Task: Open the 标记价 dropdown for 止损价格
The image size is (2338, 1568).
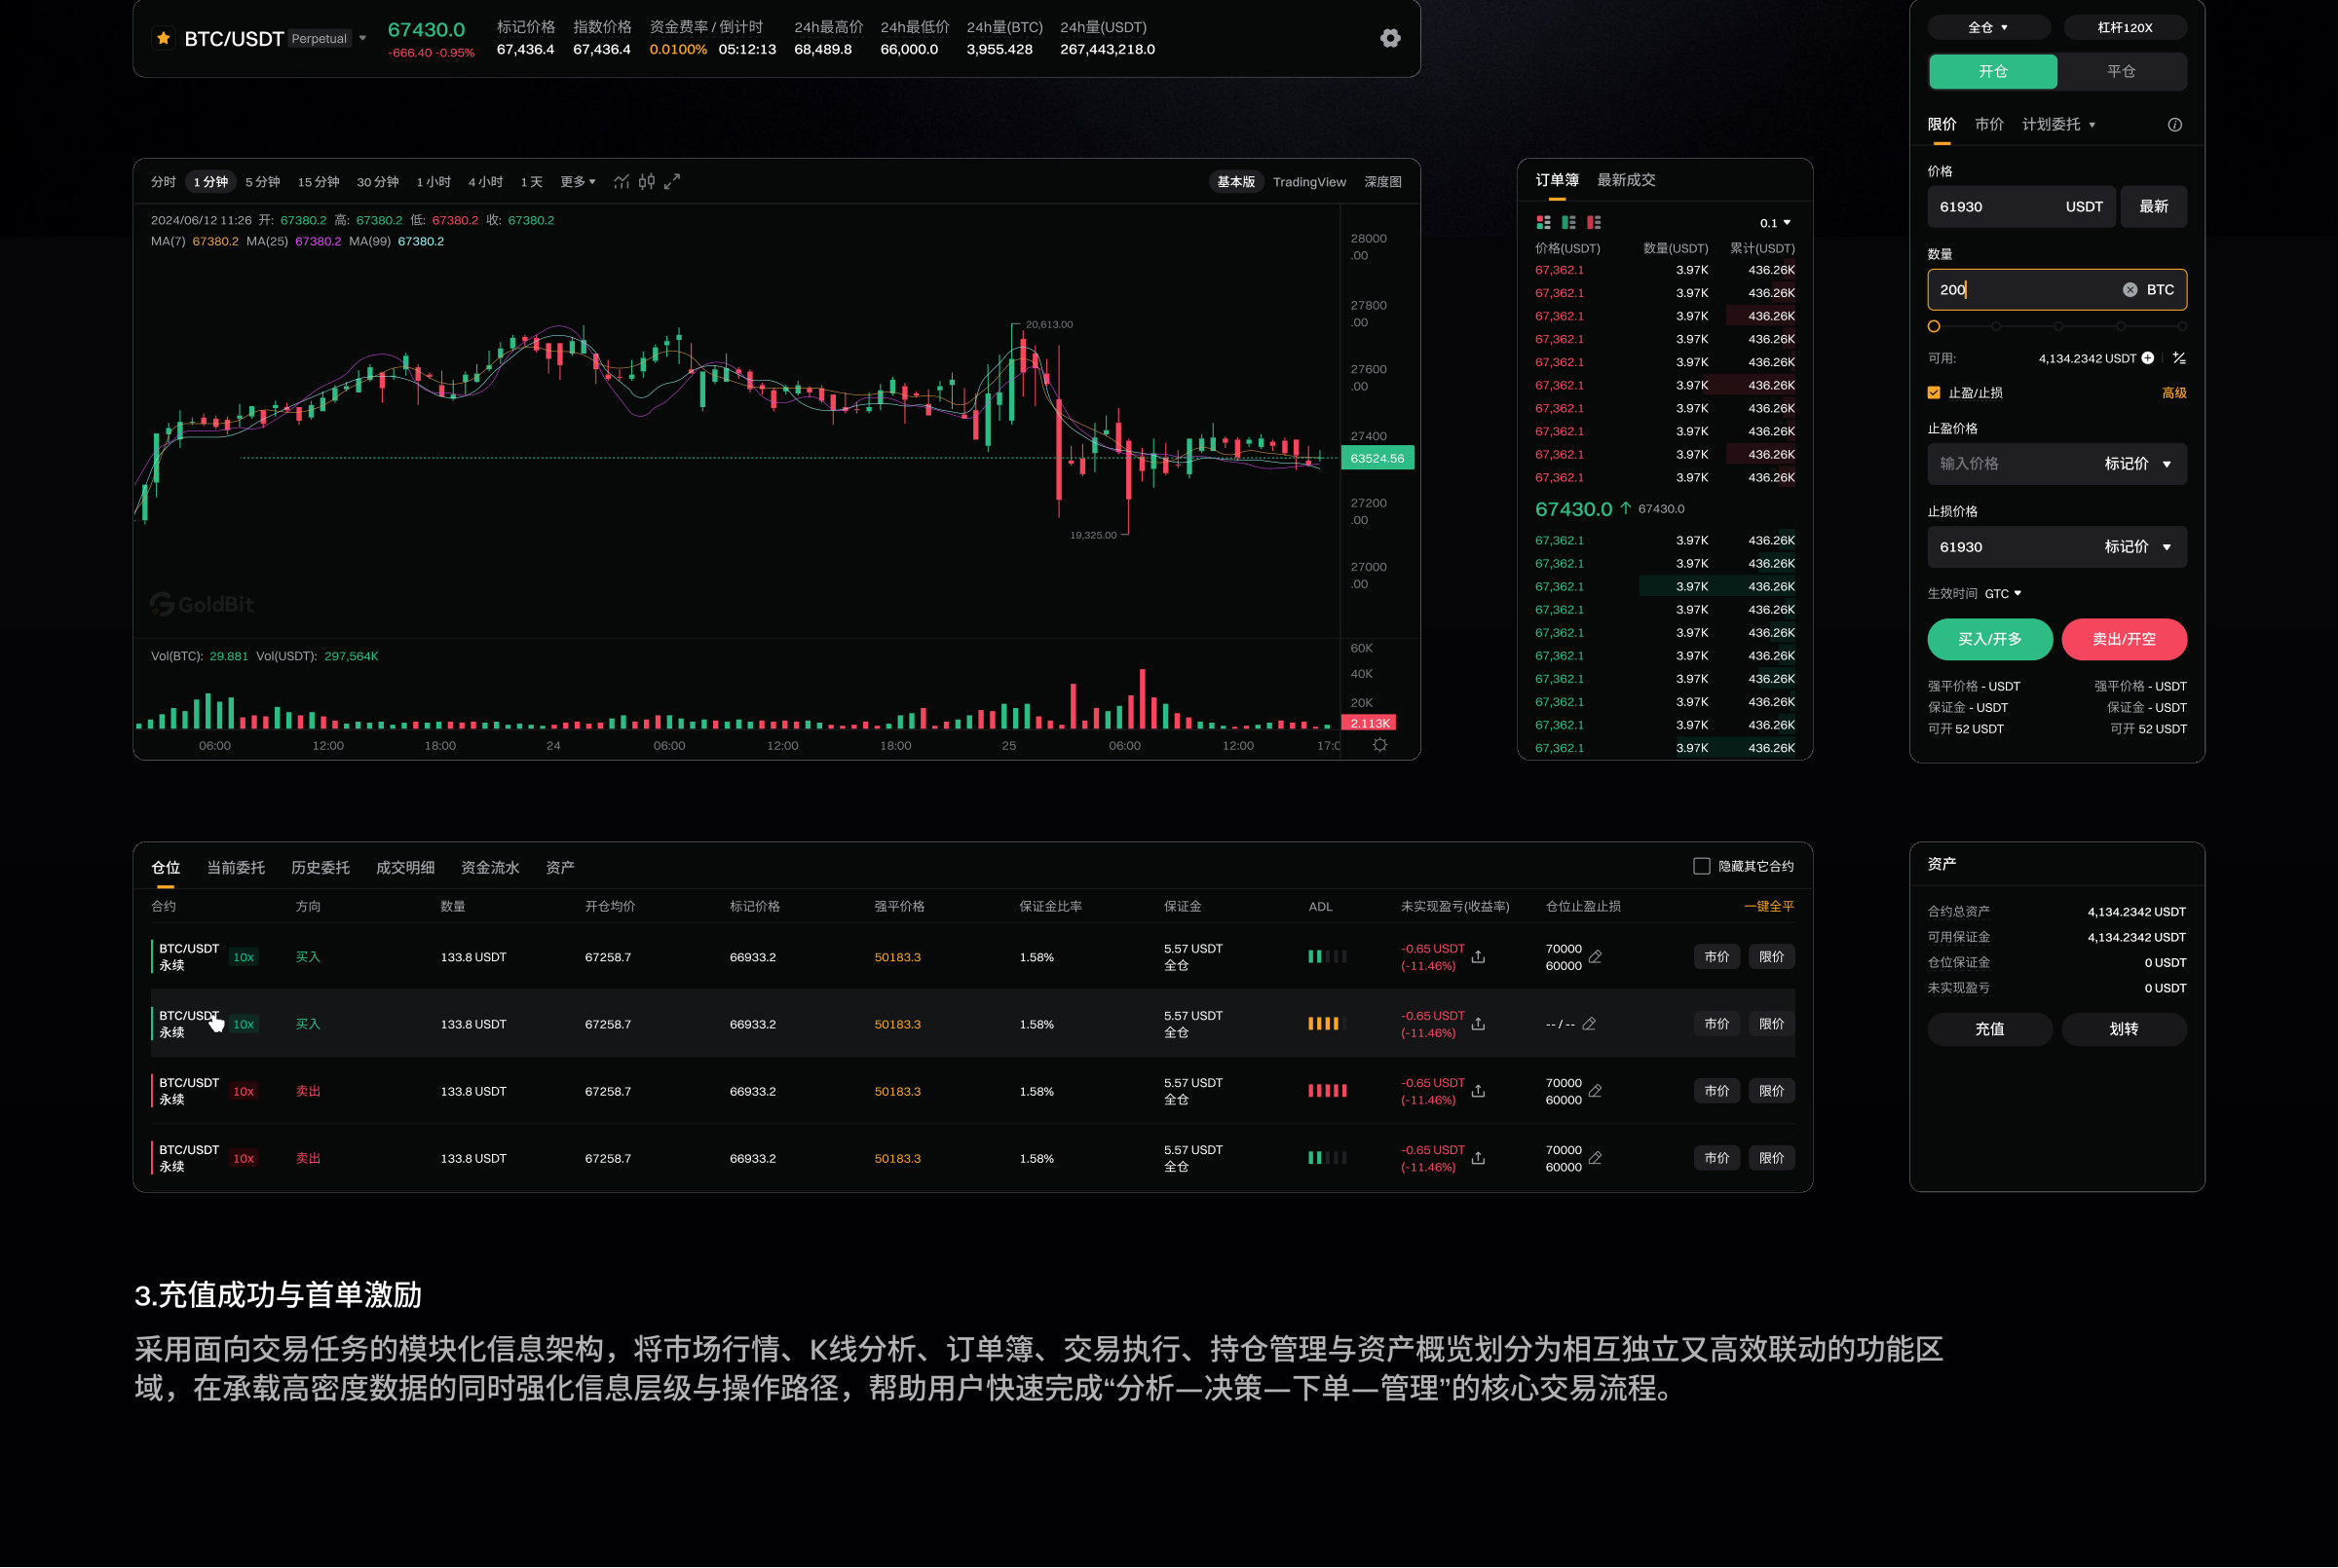Action: point(2138,547)
